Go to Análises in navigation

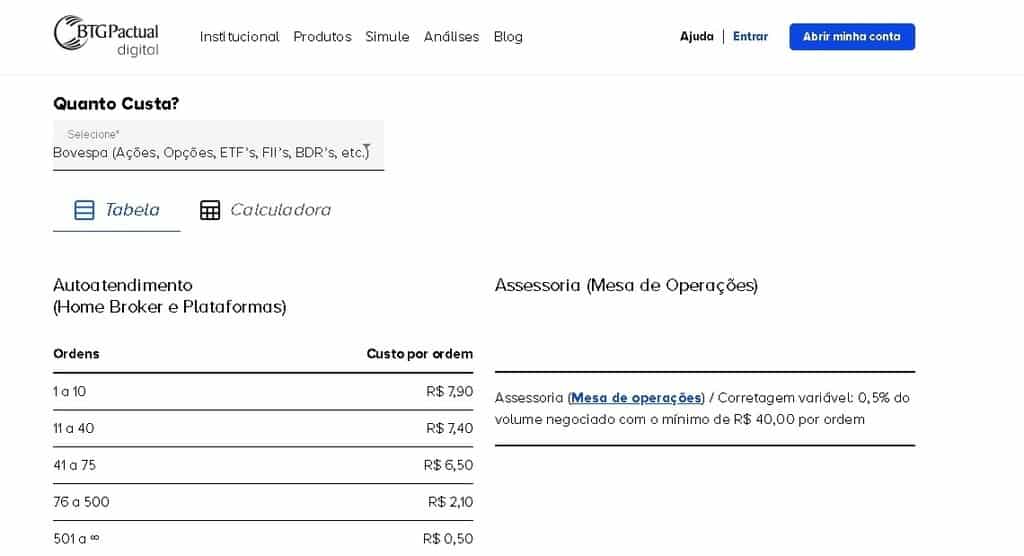pos(451,37)
